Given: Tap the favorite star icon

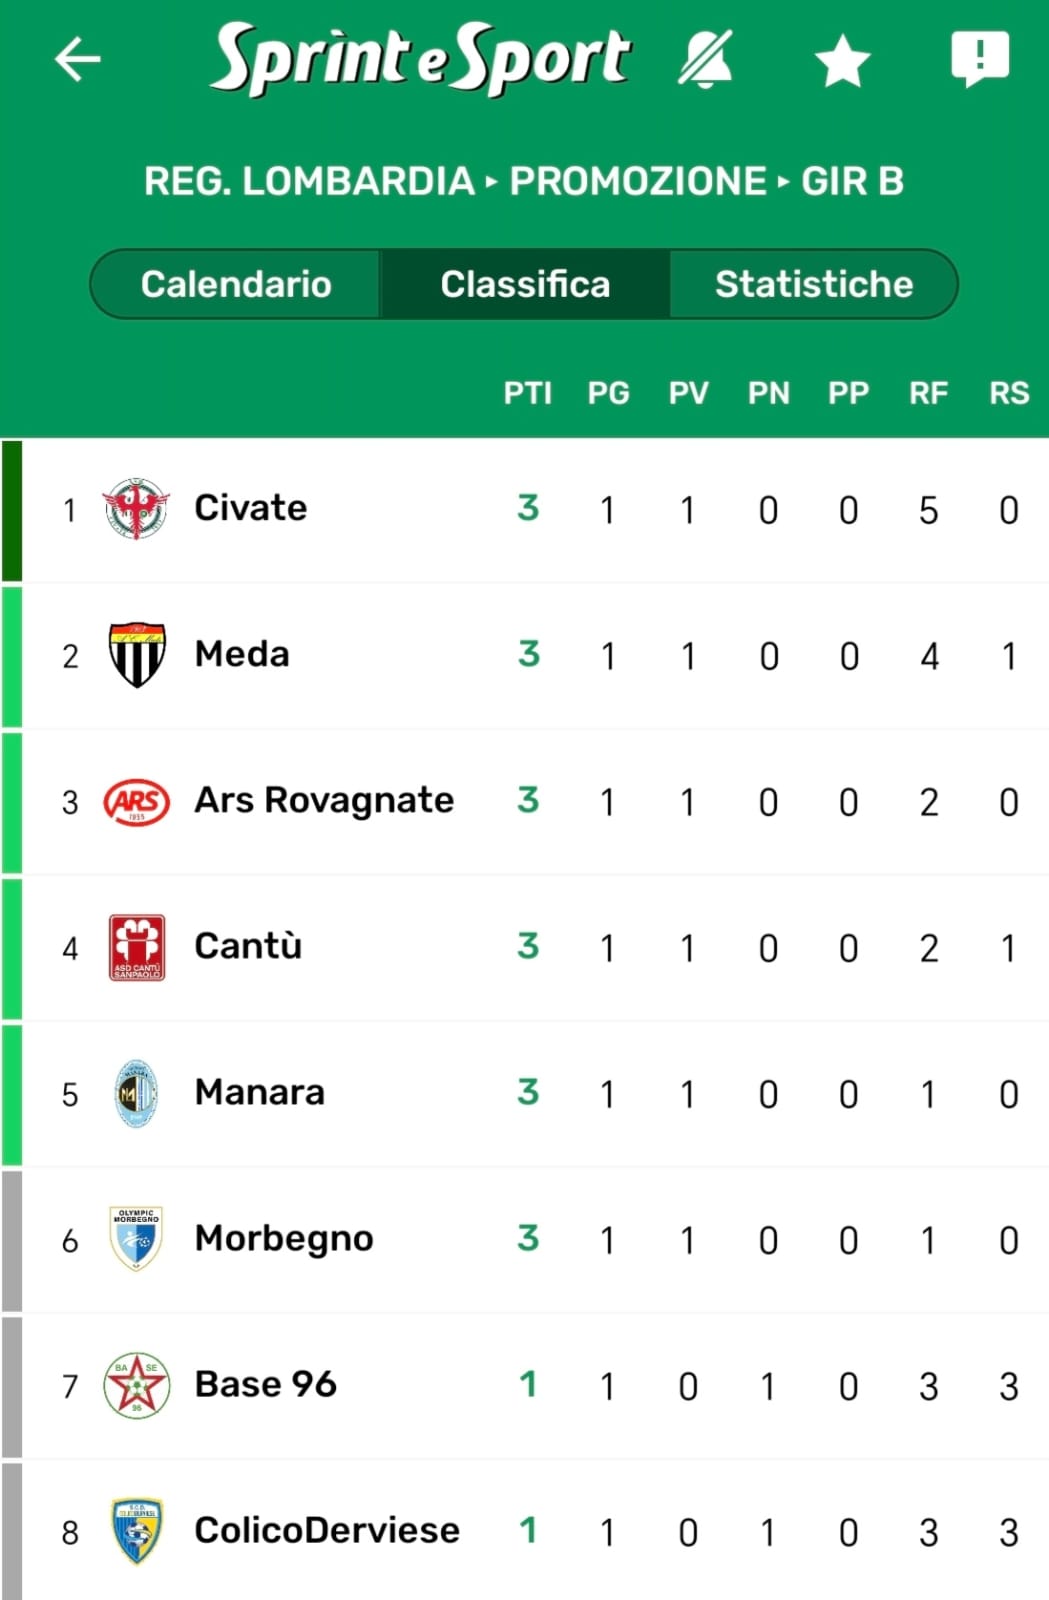Looking at the screenshot, I should pyautogui.click(x=842, y=60).
